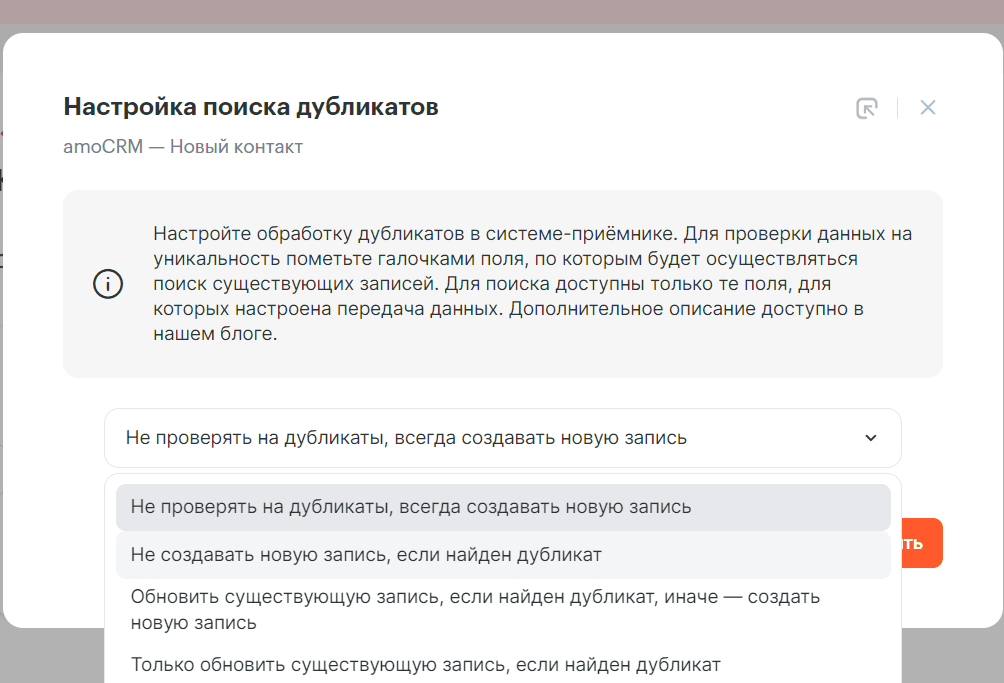Choose 'Не создавать новую запись, если найден дубликат'
Viewport: 1004px width, 683px height.
[366, 554]
